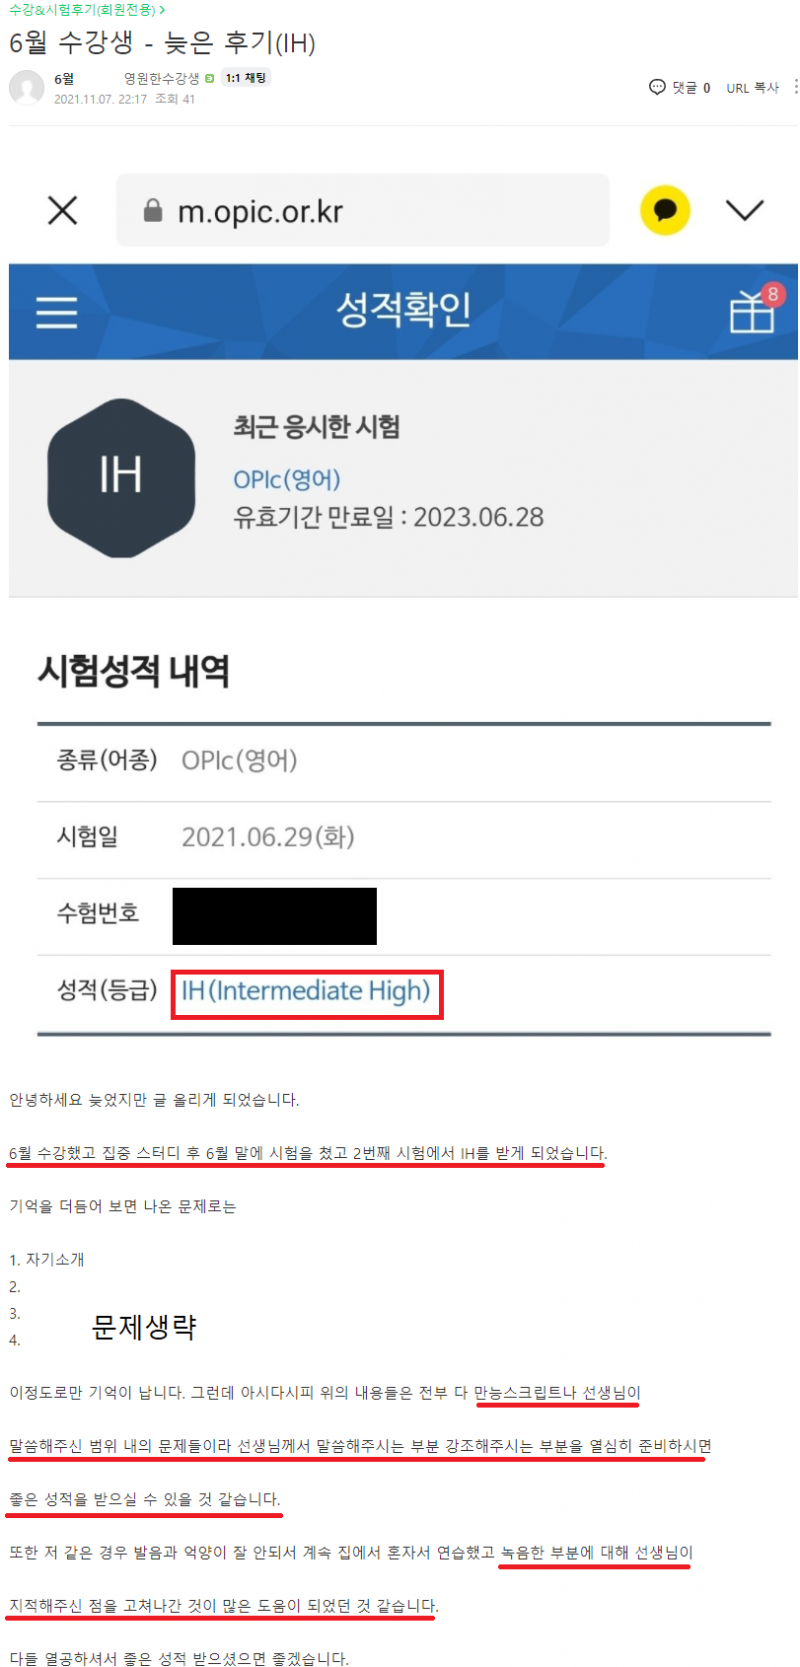Copy the post URL via URL 복사
Screen dimensions: 800x1667
[752, 88]
